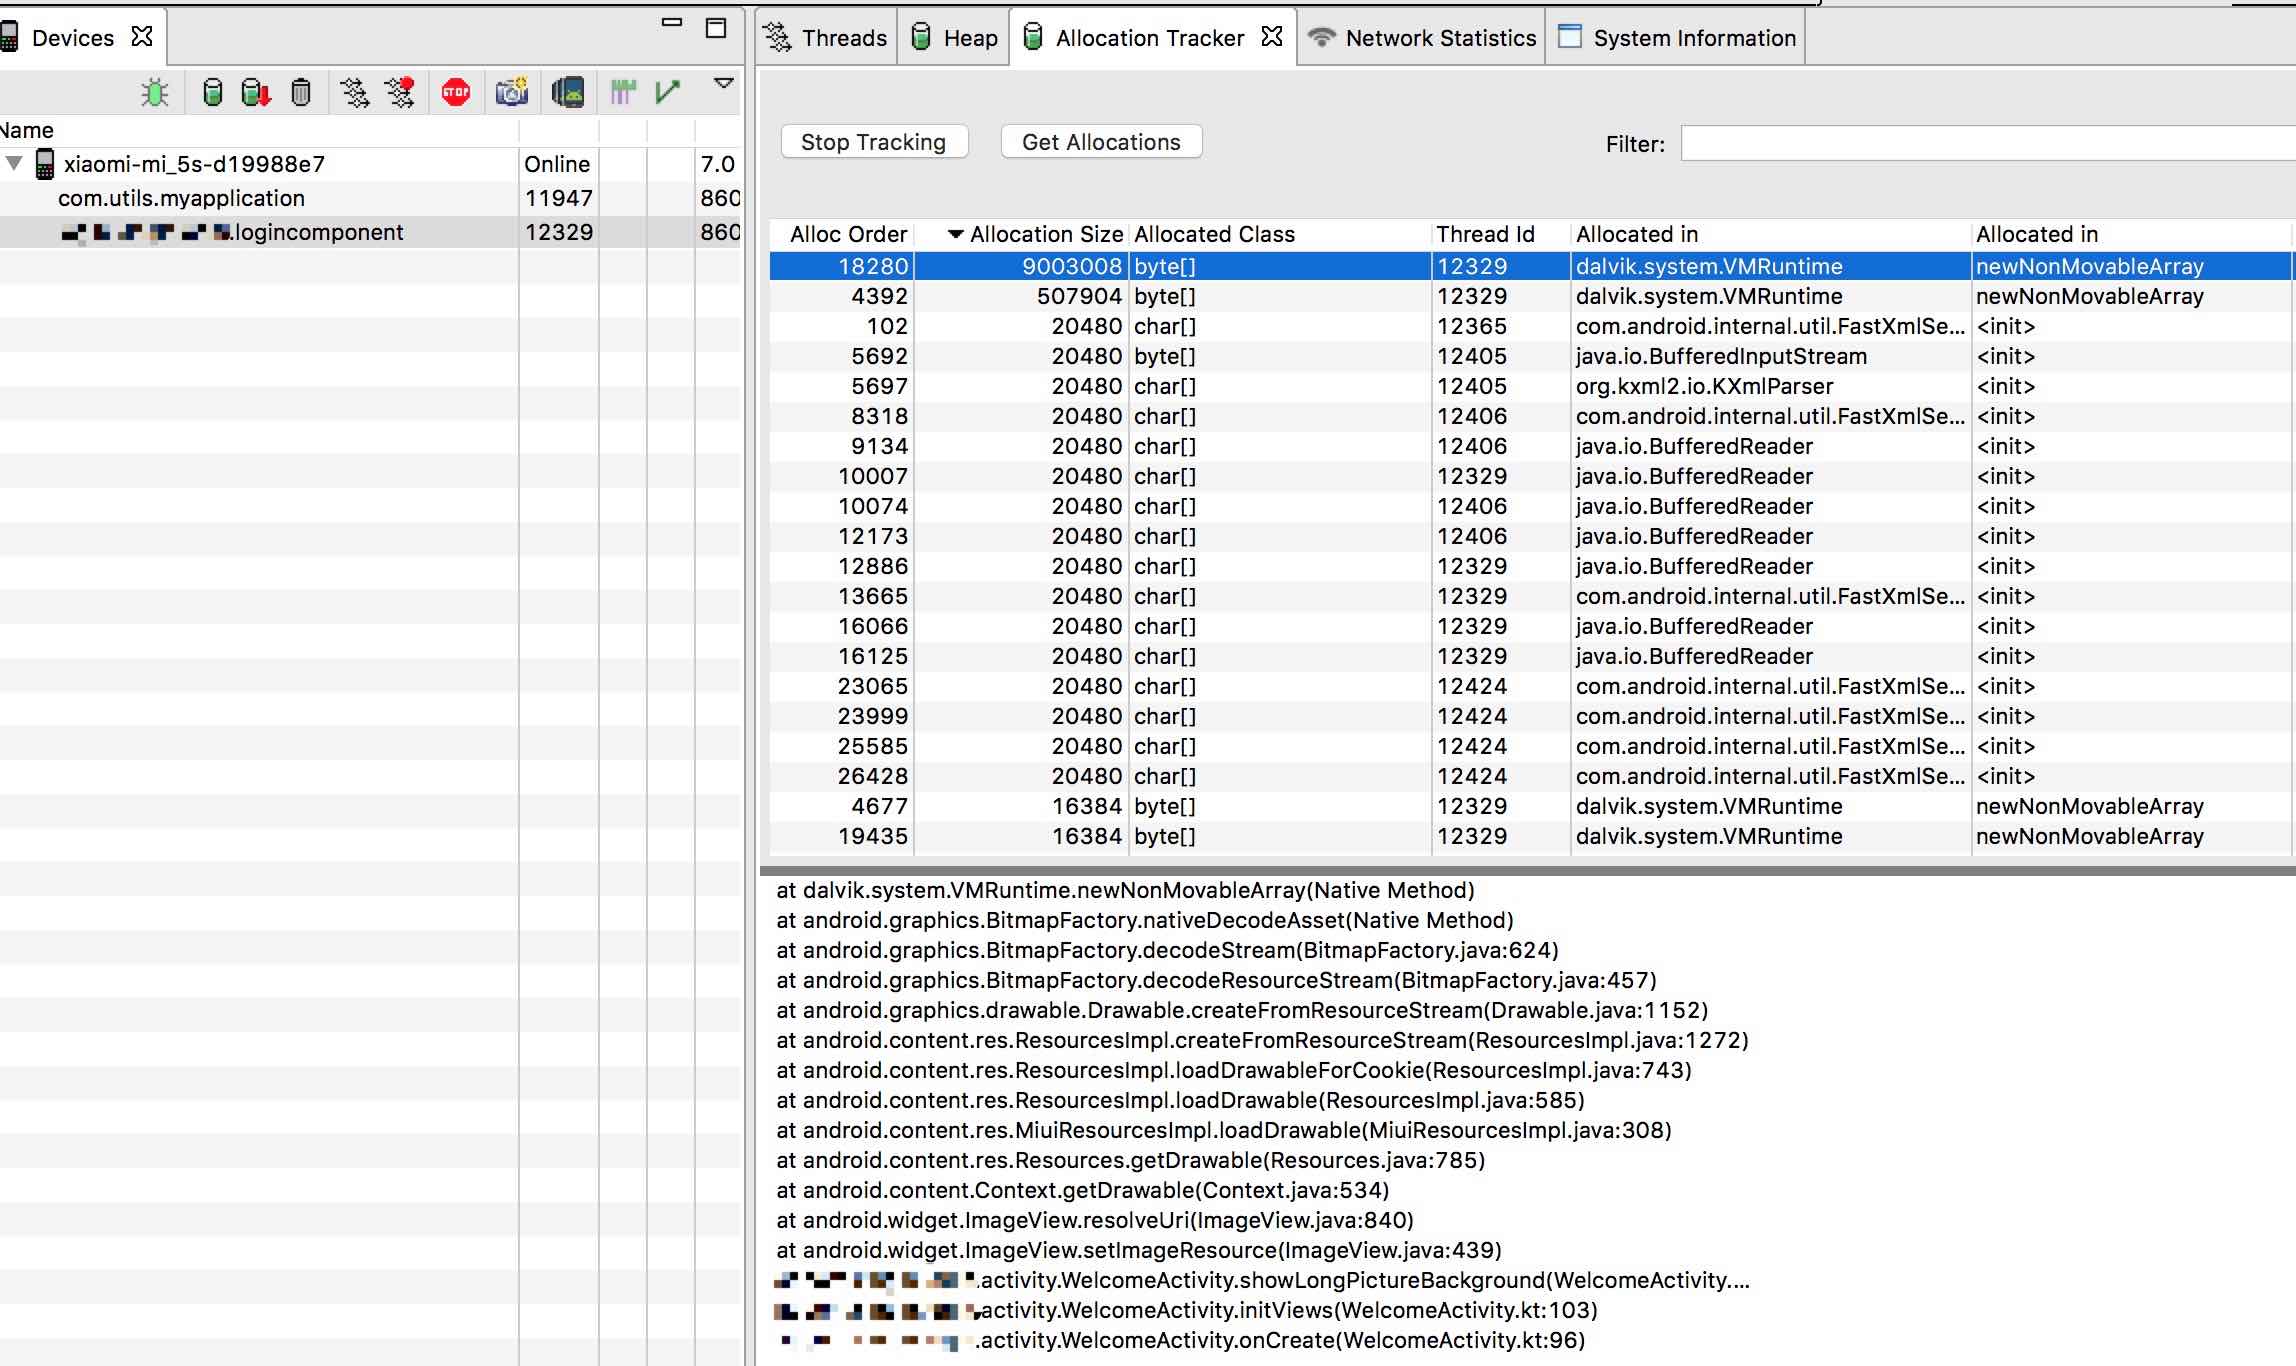Click the Filter input field
Screen dimensions: 2296x1366
point(1985,143)
